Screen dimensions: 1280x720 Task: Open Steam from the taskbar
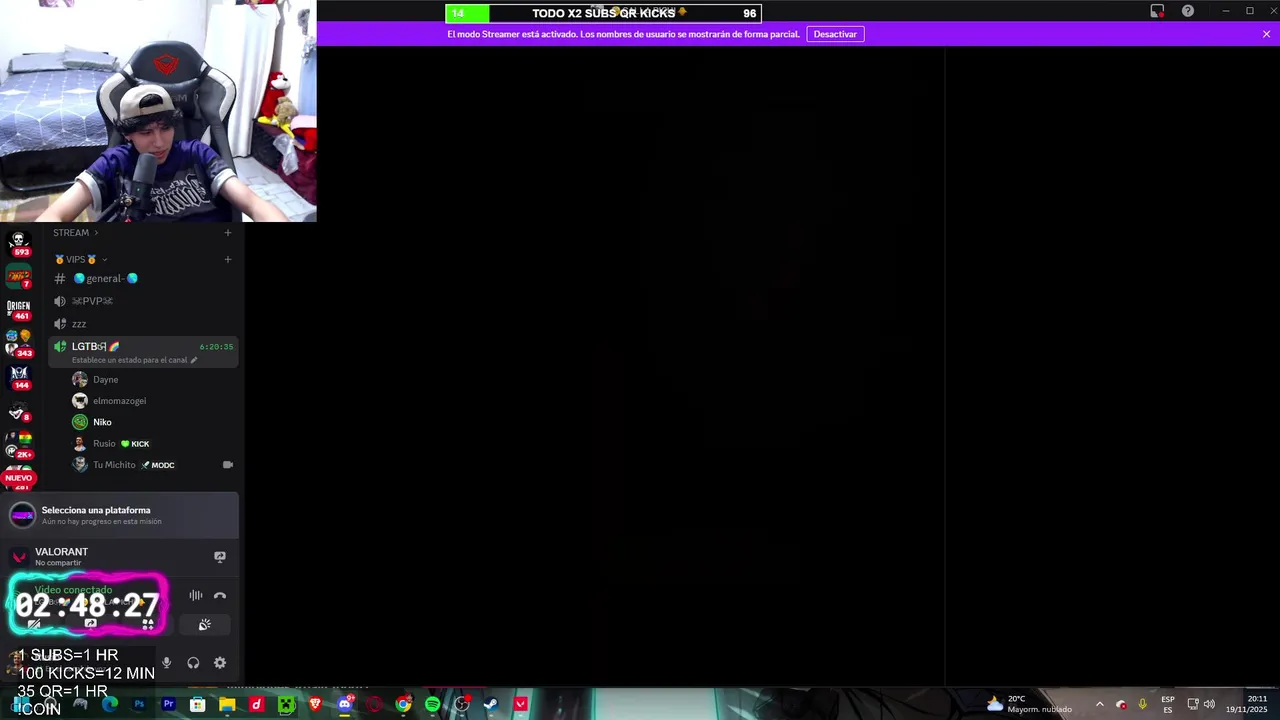point(491,704)
